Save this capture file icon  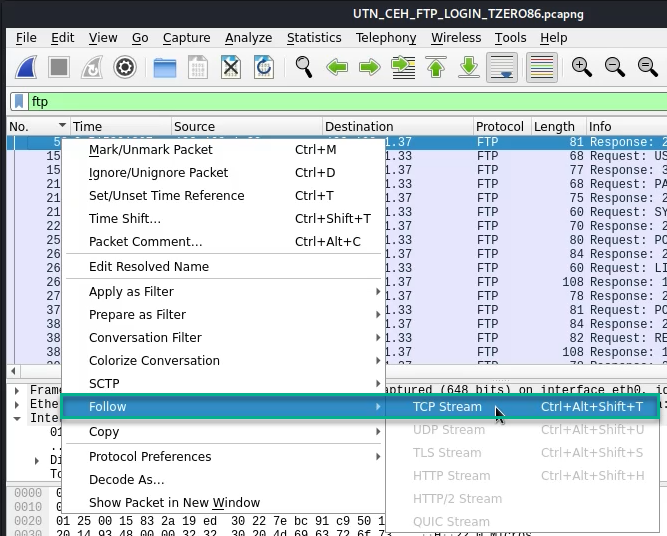[198, 67]
